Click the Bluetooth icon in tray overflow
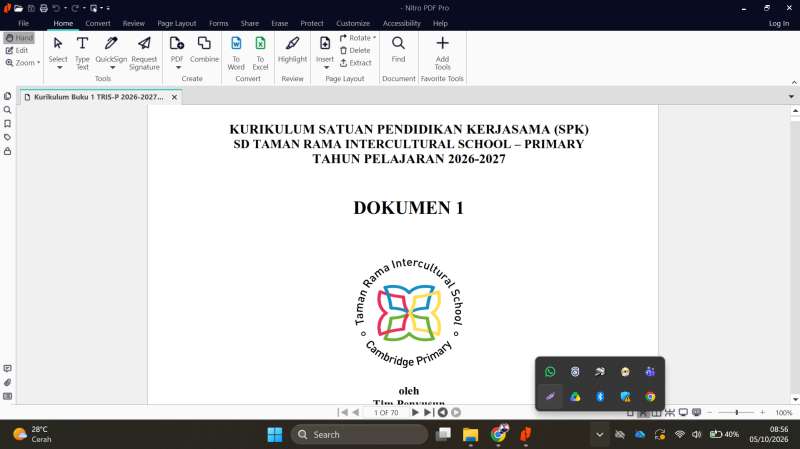This screenshot has height=449, width=800. [x=600, y=396]
